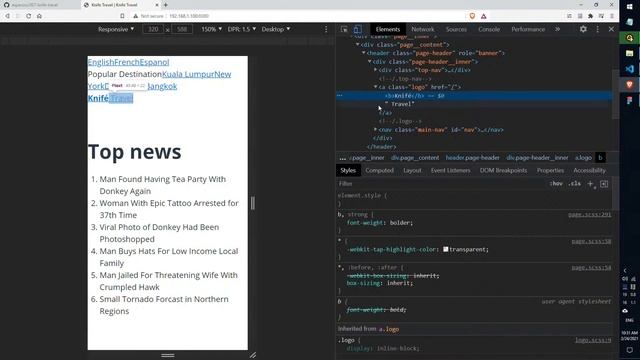Viewport: 640px width, 360px height.
Task: Activate the inspect element picker icon
Action: pos(344,29)
